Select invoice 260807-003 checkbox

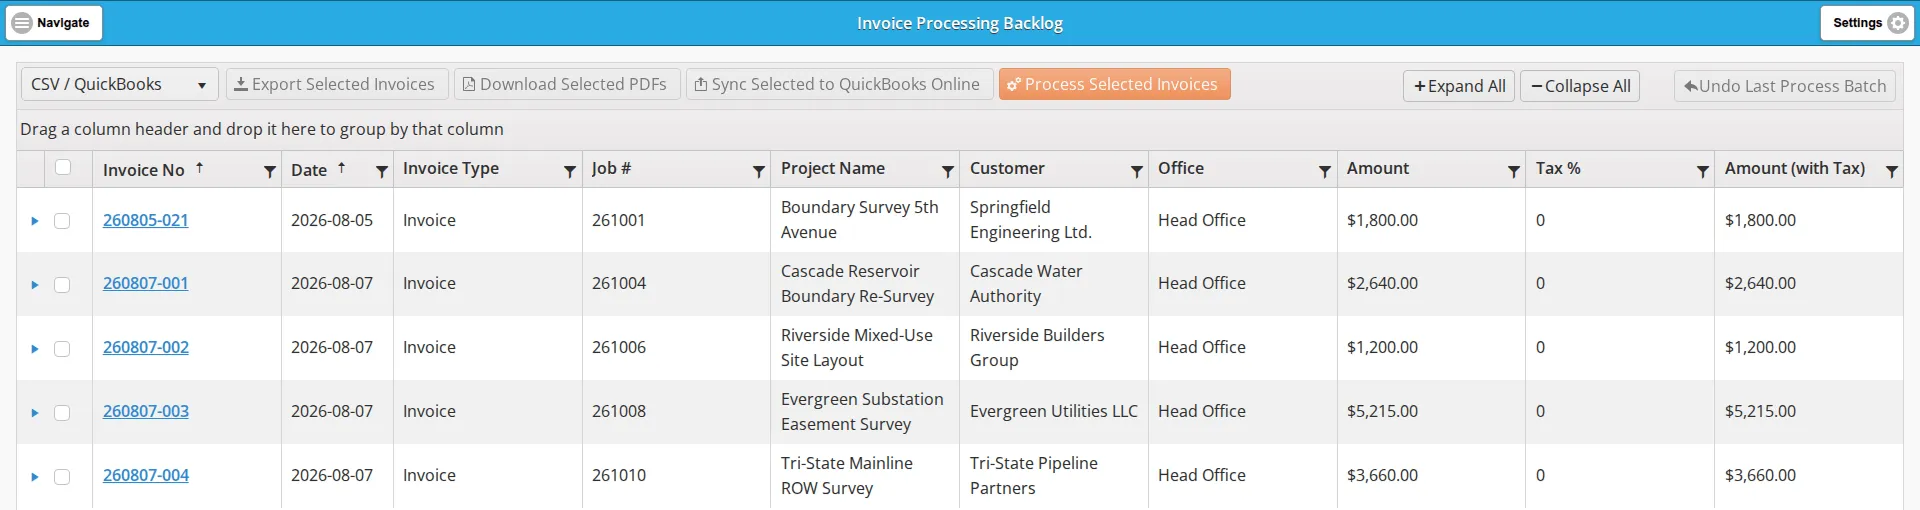click(x=62, y=413)
